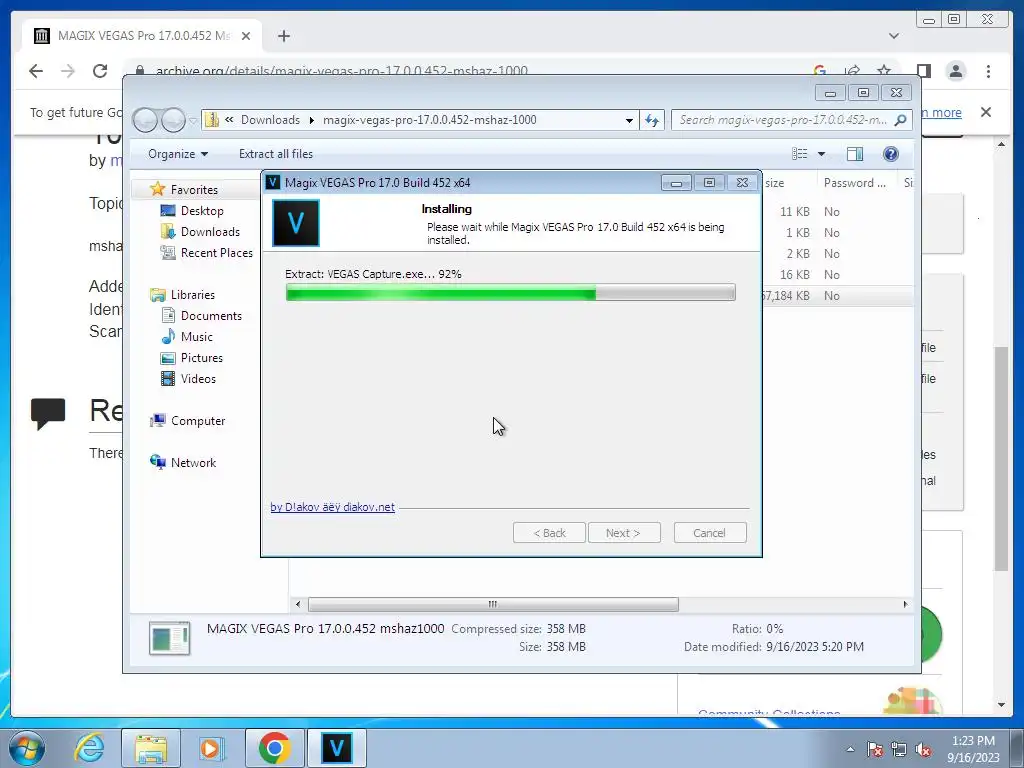Open Recent Places in navigation pane
Viewport: 1024px width, 768px height.
216,253
